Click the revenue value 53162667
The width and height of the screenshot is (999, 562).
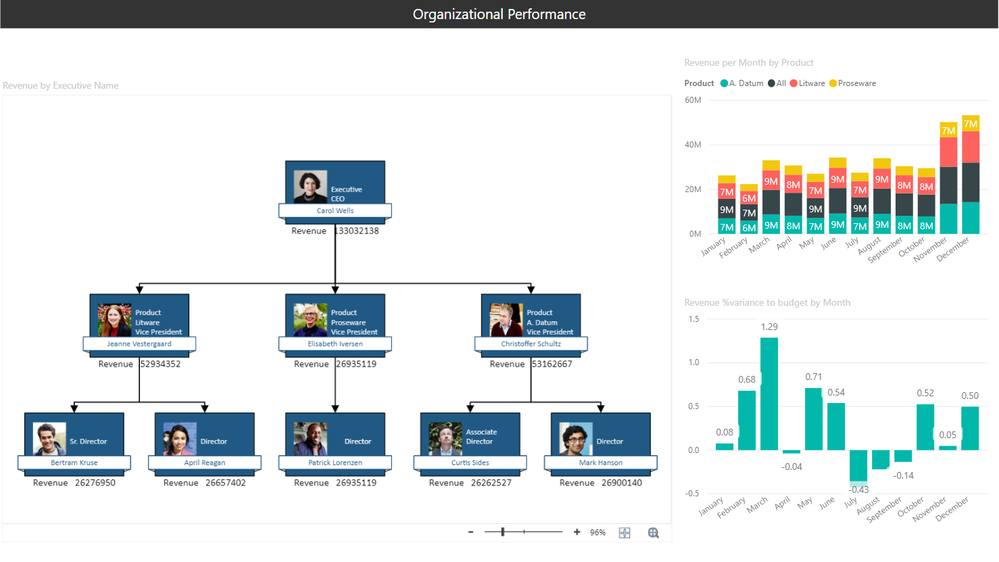click(x=552, y=364)
